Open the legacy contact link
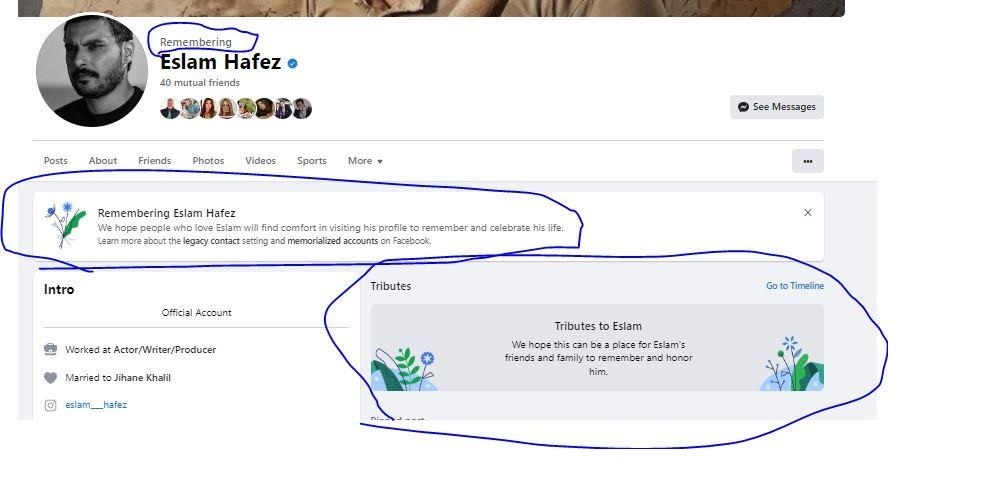This screenshot has height=496, width=981. [211, 241]
